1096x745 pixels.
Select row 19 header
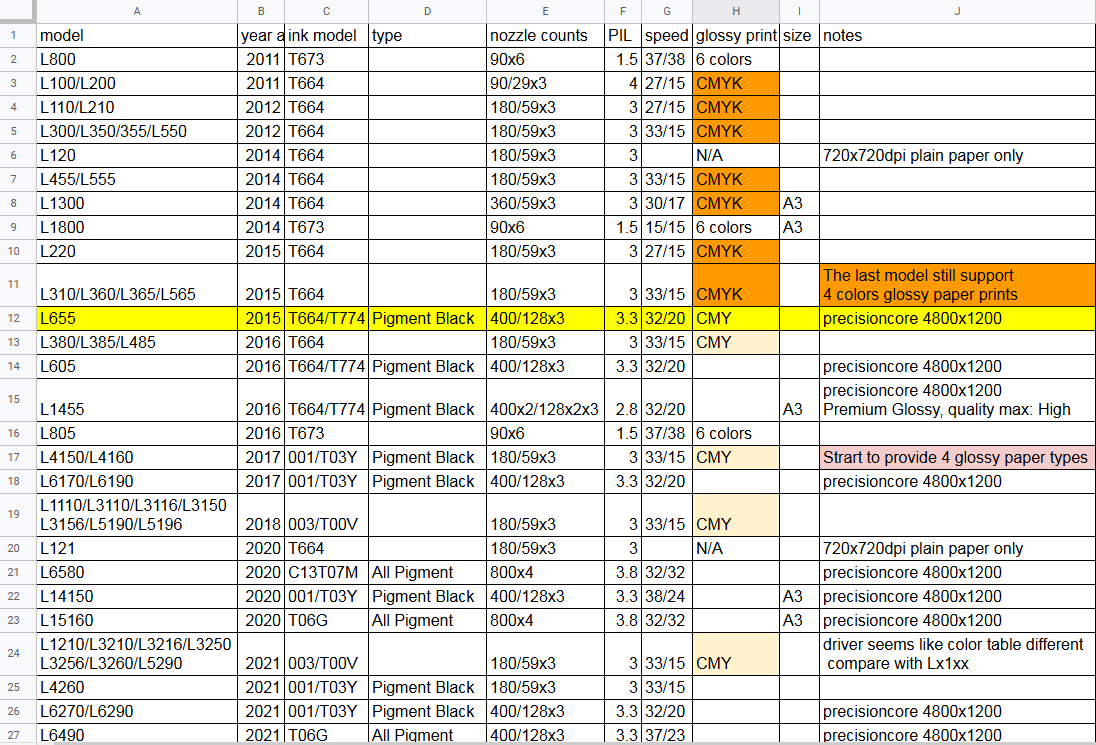pyautogui.click(x=17, y=514)
